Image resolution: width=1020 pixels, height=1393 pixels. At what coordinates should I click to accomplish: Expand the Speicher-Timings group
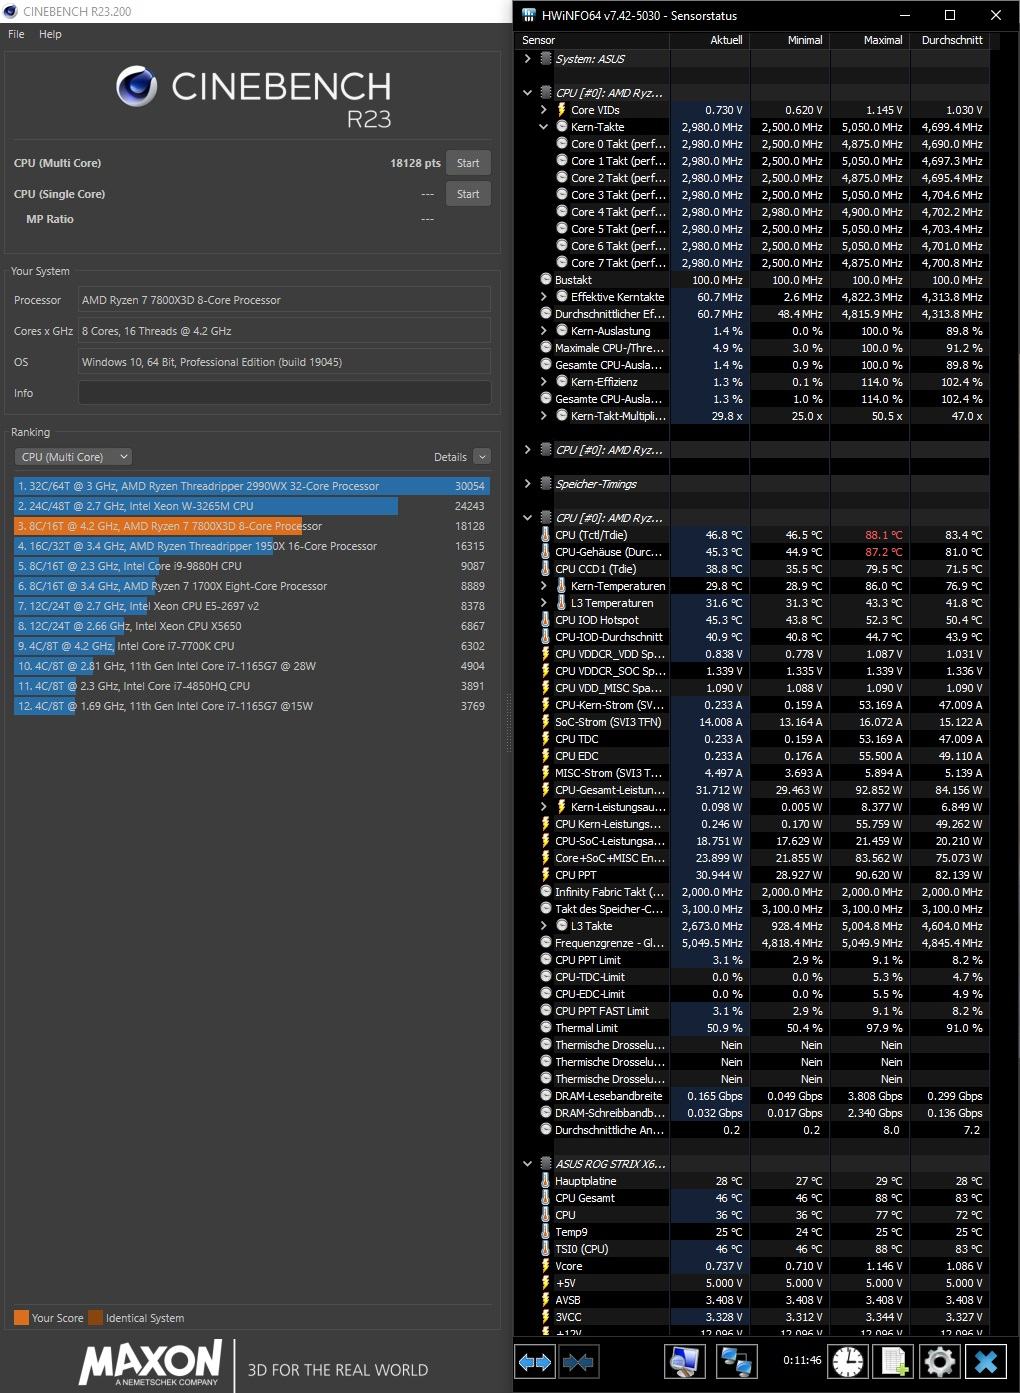(527, 484)
